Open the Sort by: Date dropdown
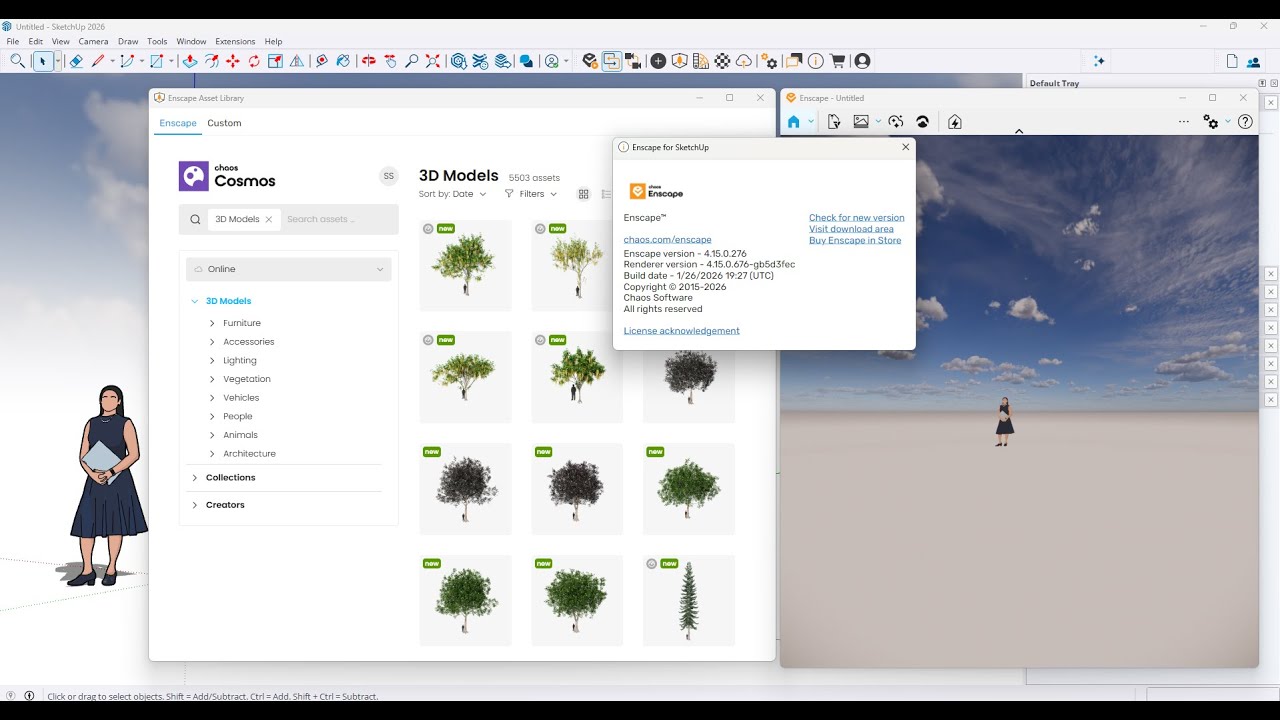This screenshot has height=720, width=1280. pyautogui.click(x=452, y=194)
